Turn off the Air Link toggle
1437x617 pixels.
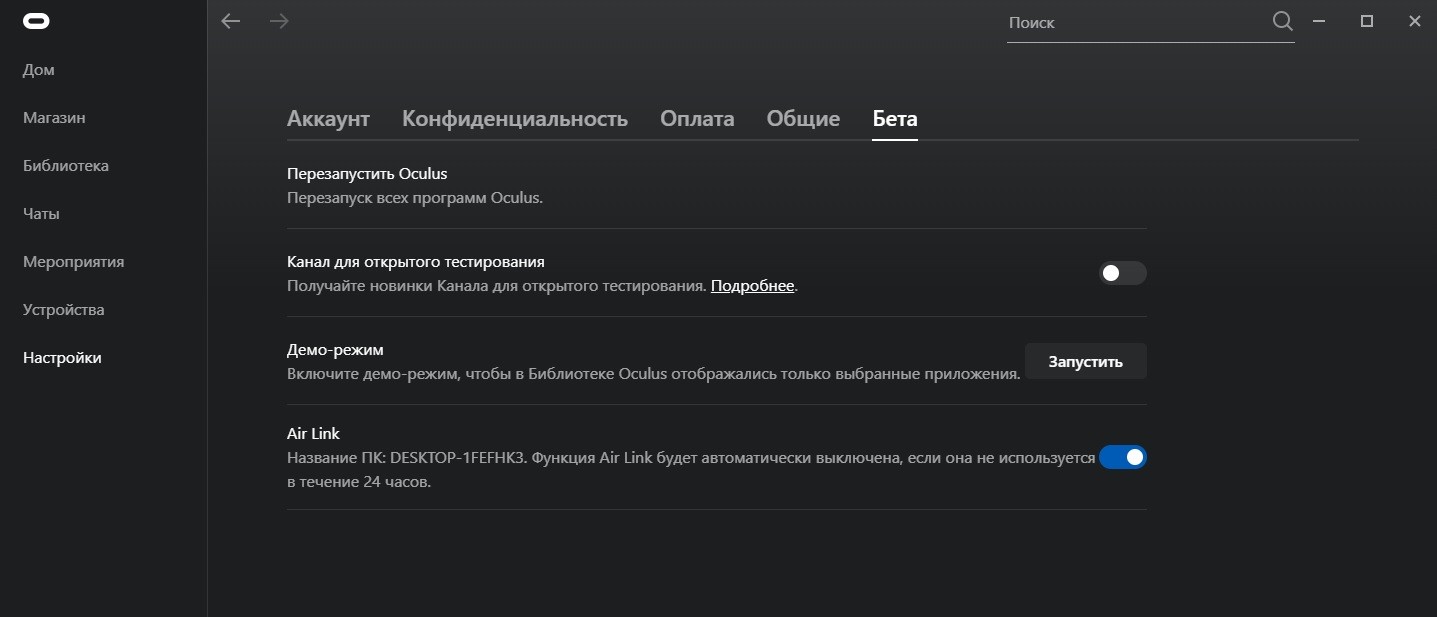pos(1122,457)
